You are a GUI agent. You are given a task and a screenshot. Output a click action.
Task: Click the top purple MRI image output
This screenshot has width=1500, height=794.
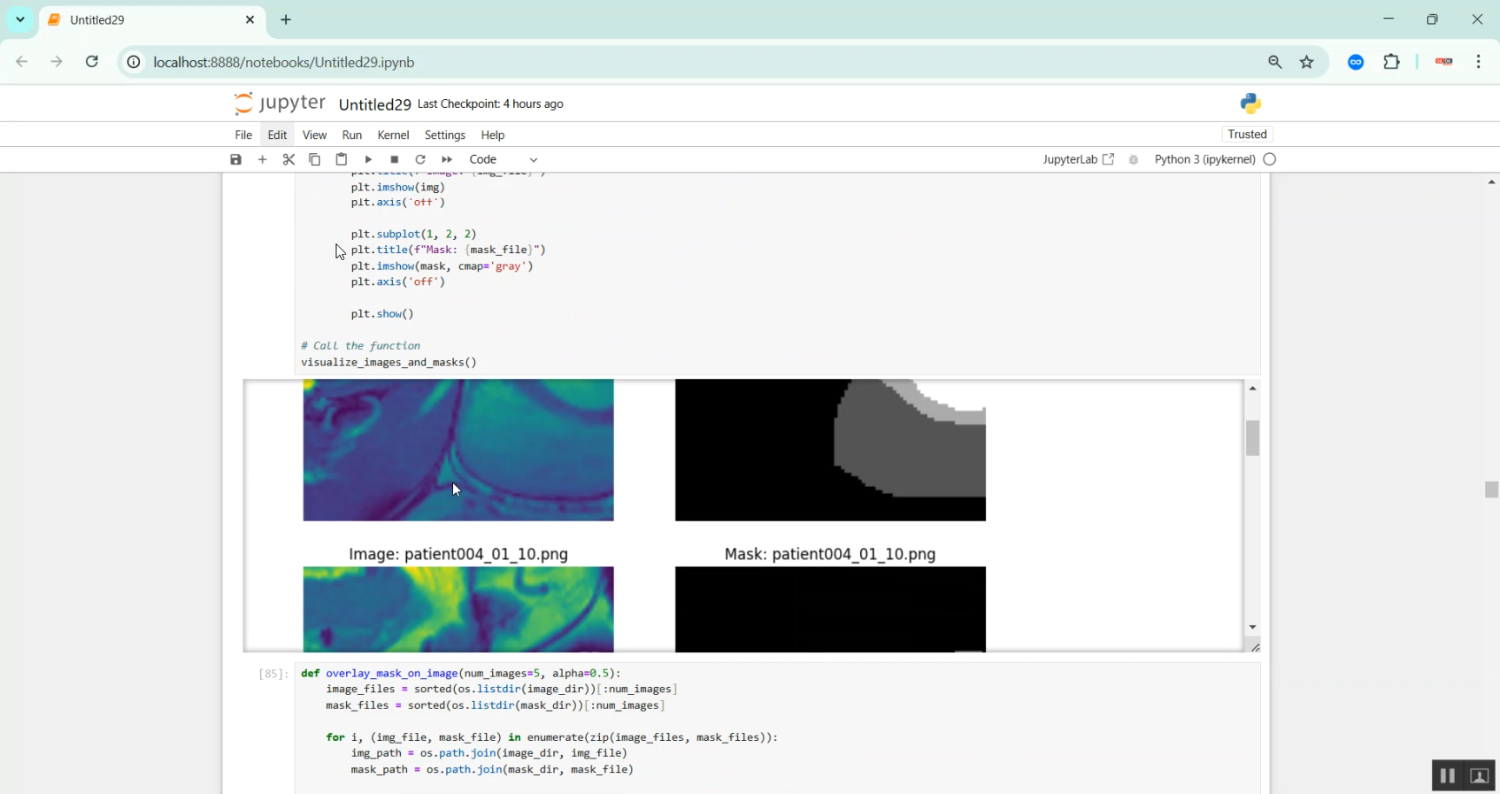point(458,450)
